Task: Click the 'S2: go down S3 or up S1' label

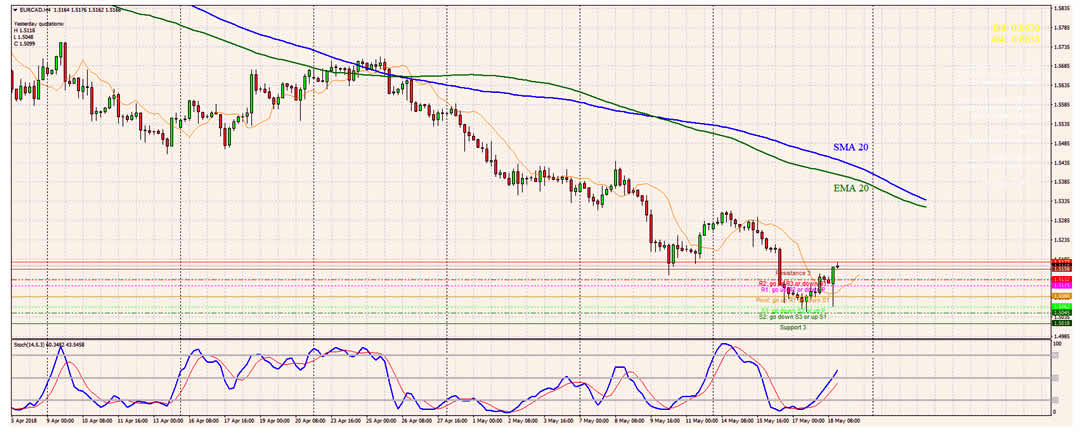Action: 793,317
